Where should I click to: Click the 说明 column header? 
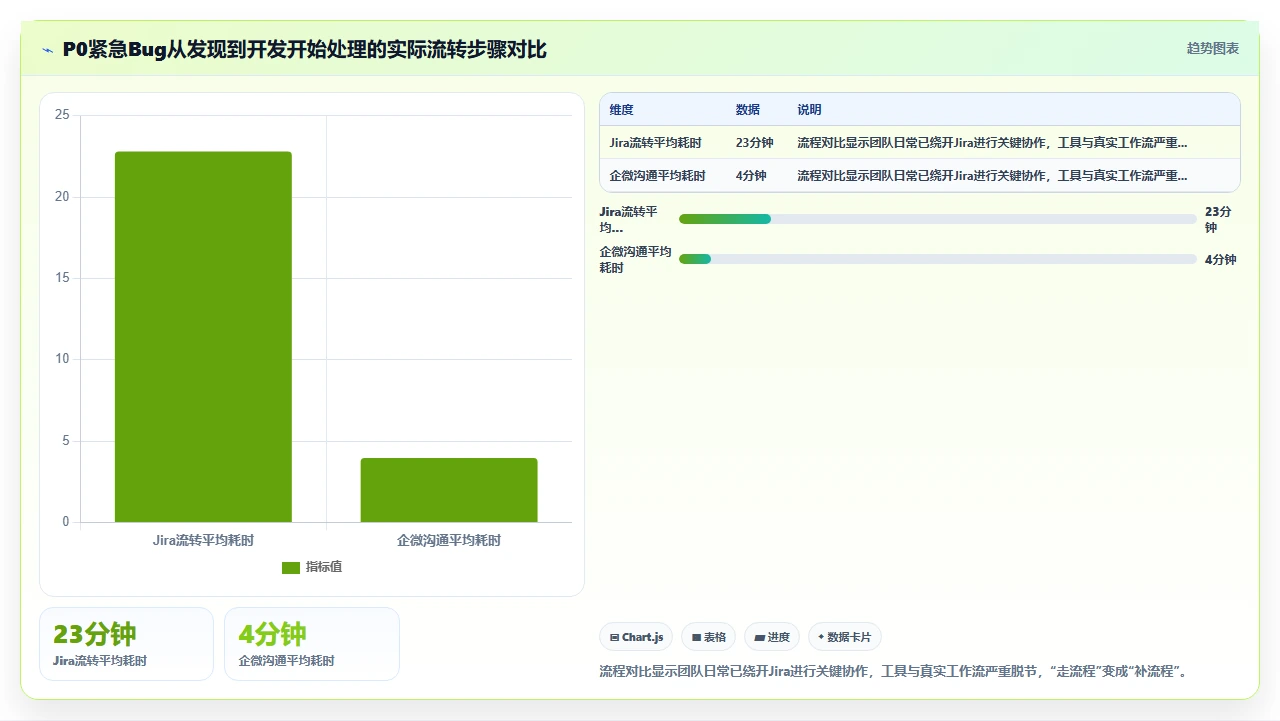[810, 110]
